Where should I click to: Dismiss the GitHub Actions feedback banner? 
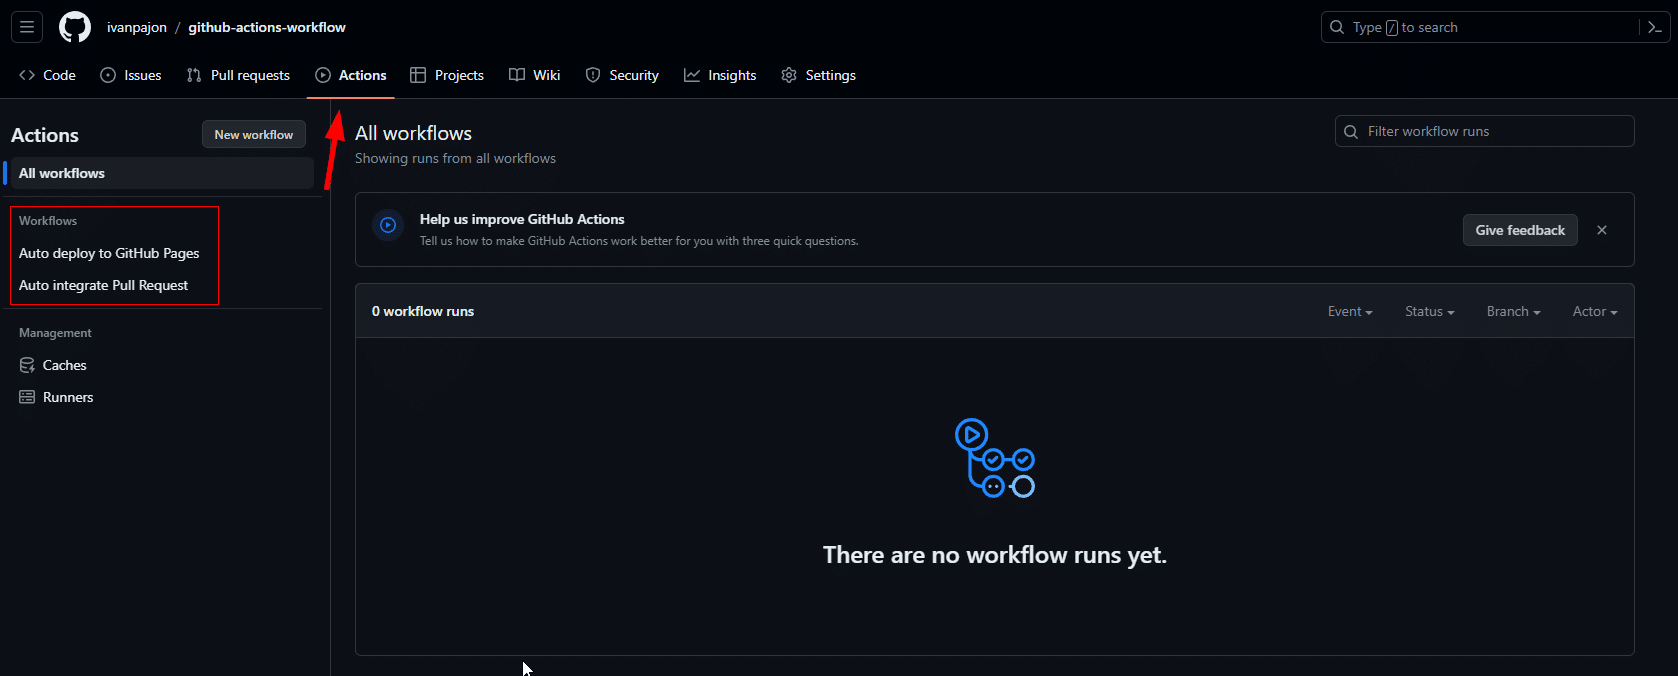(1602, 230)
